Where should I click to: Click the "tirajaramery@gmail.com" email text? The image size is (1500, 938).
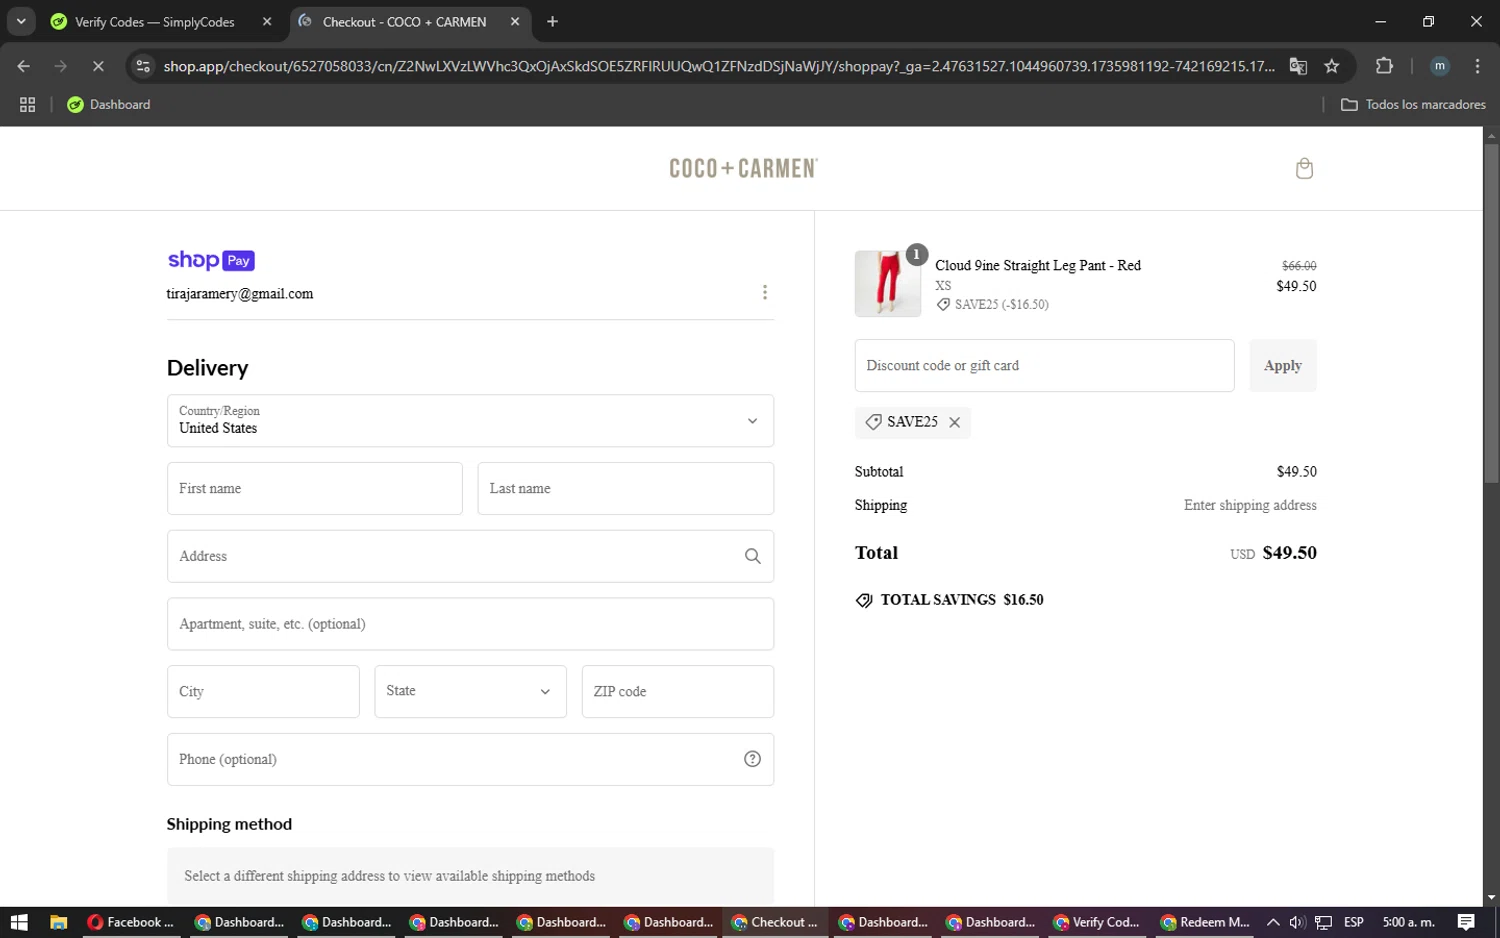click(x=240, y=294)
